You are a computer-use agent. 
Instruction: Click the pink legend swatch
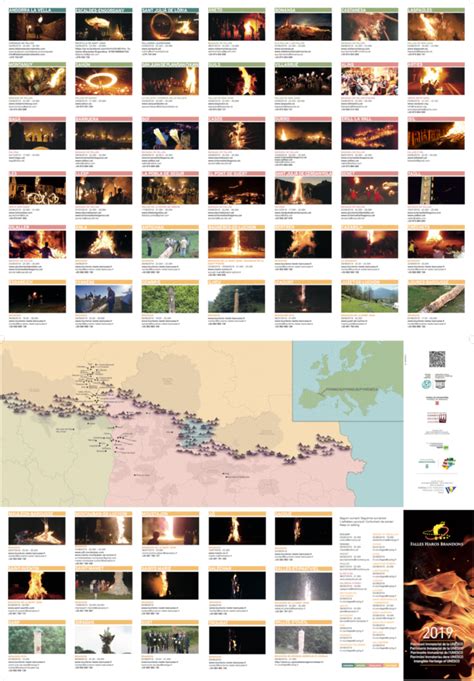pyautogui.click(x=377, y=665)
